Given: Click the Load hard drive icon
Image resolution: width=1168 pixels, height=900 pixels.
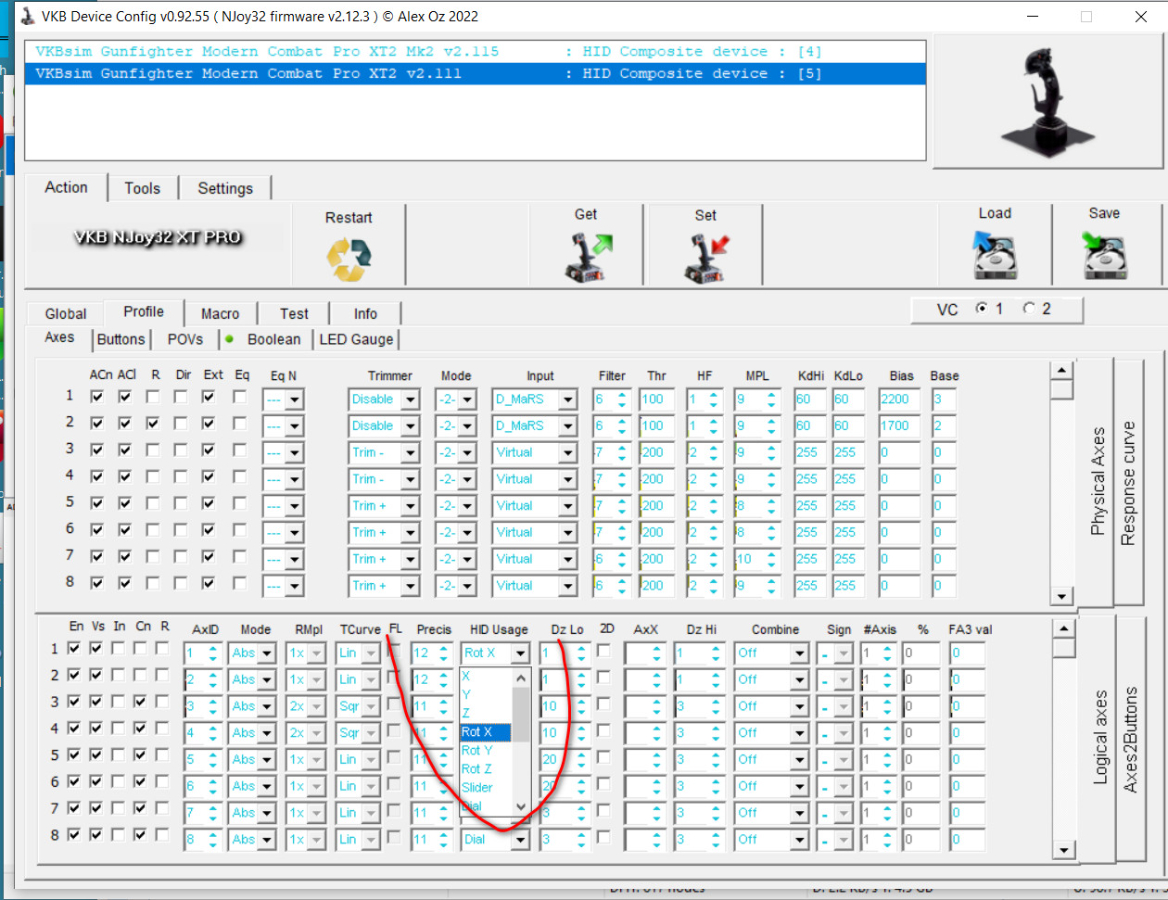Looking at the screenshot, I should 994,256.
